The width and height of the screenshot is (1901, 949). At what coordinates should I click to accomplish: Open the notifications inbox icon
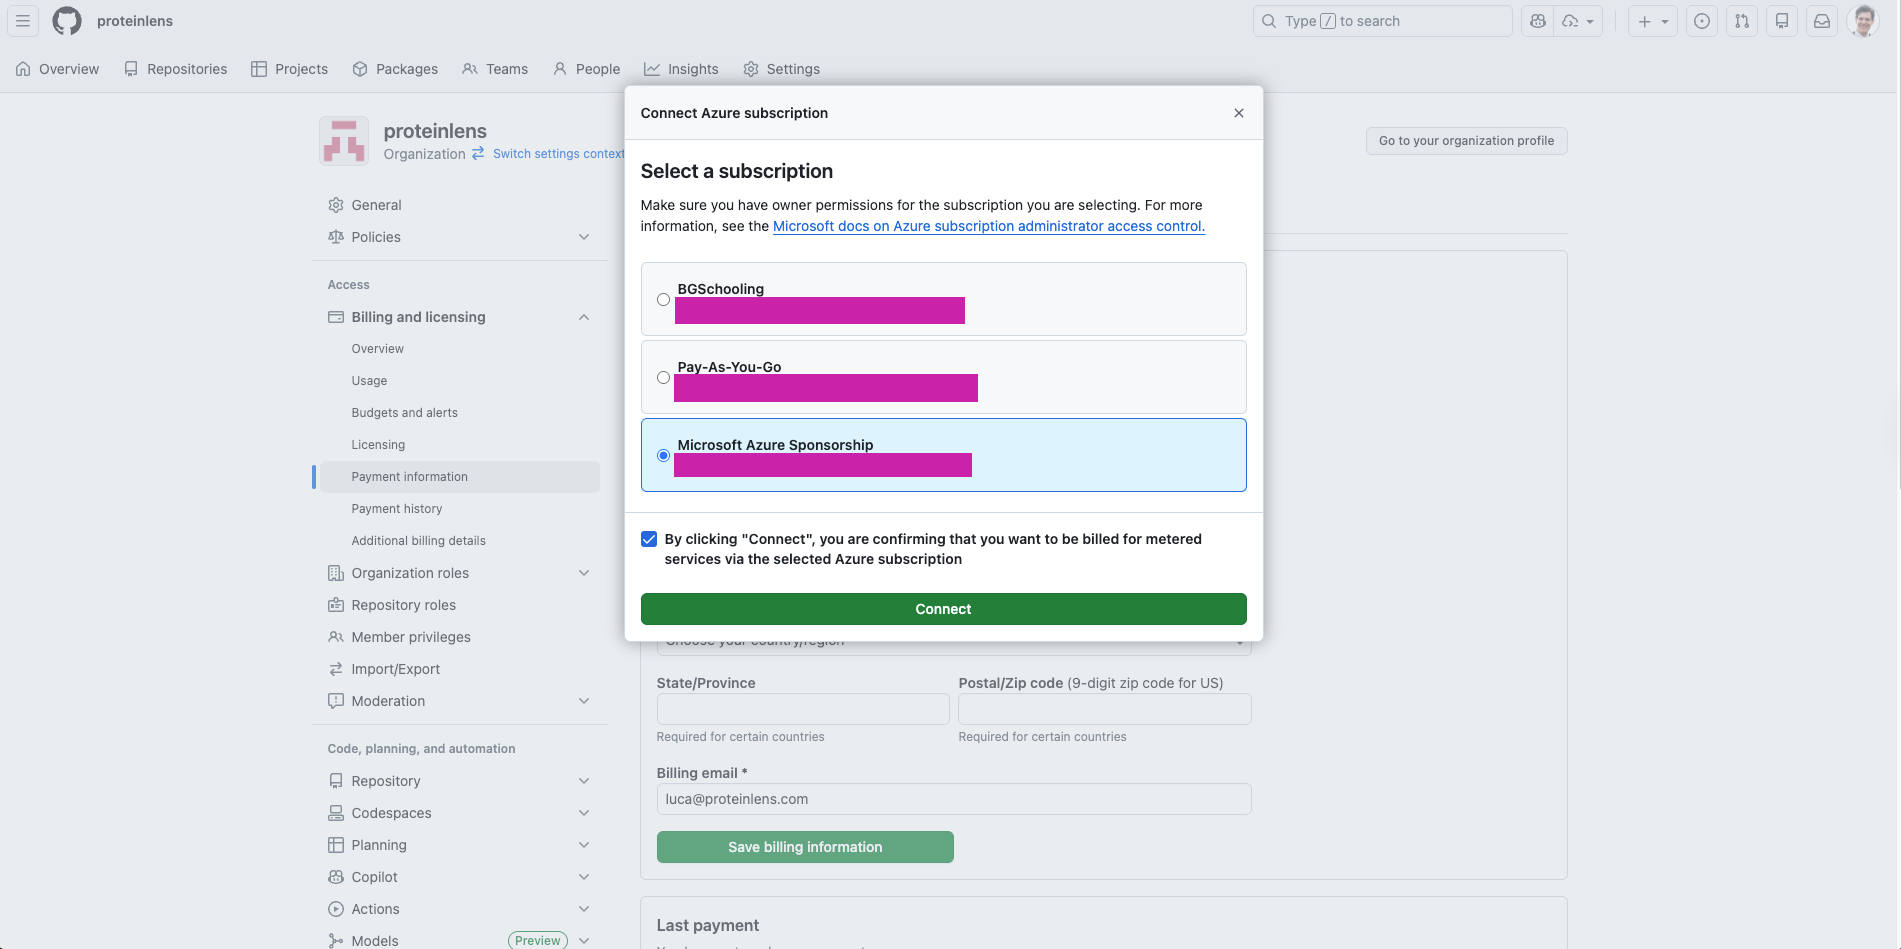coord(1821,20)
